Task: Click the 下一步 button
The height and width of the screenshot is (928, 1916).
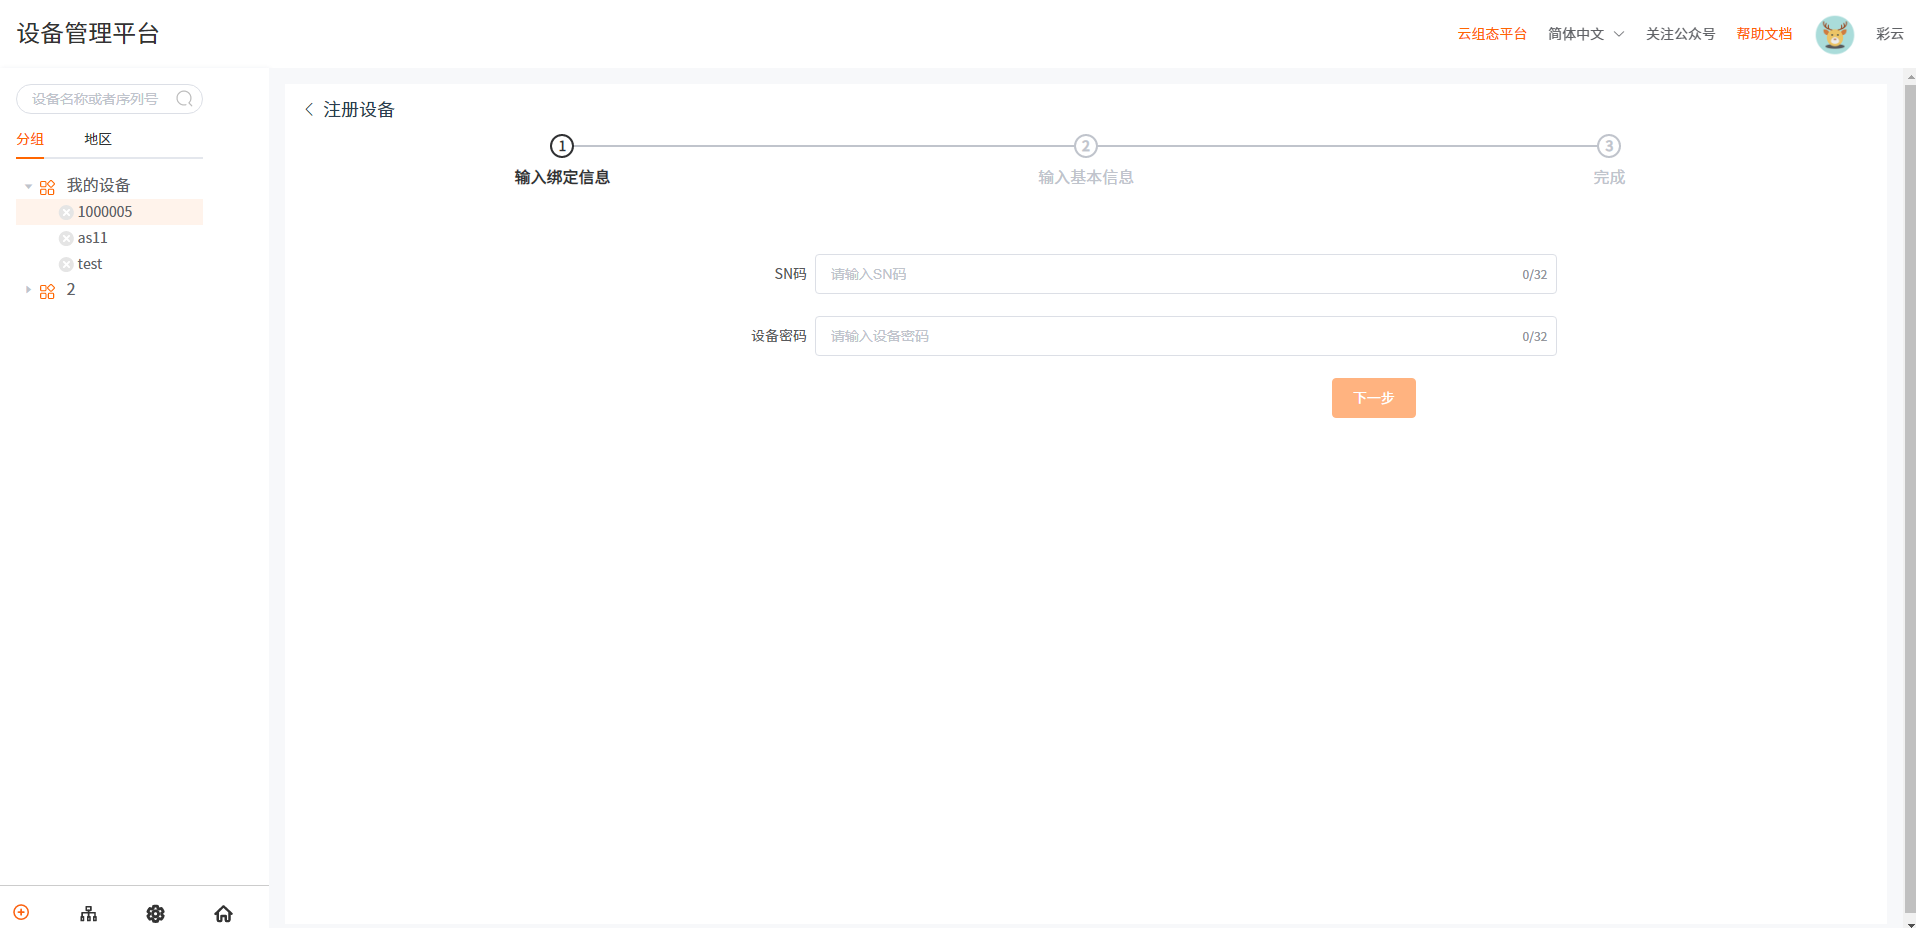Action: (x=1373, y=398)
